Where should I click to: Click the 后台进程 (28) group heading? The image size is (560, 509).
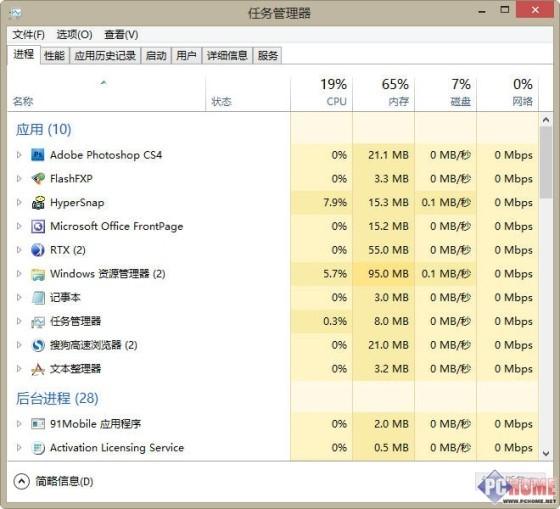(x=57, y=399)
